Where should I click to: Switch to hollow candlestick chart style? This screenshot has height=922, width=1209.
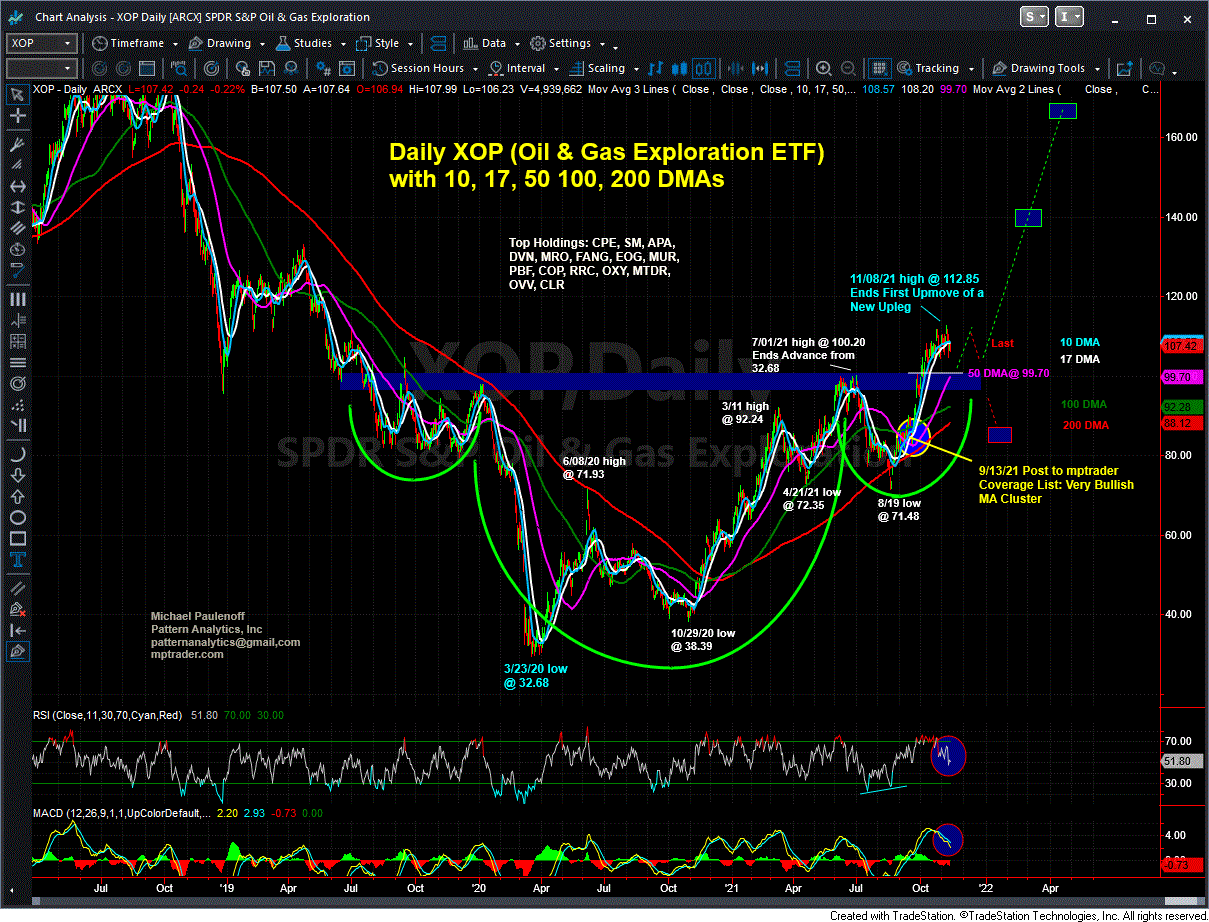(703, 68)
